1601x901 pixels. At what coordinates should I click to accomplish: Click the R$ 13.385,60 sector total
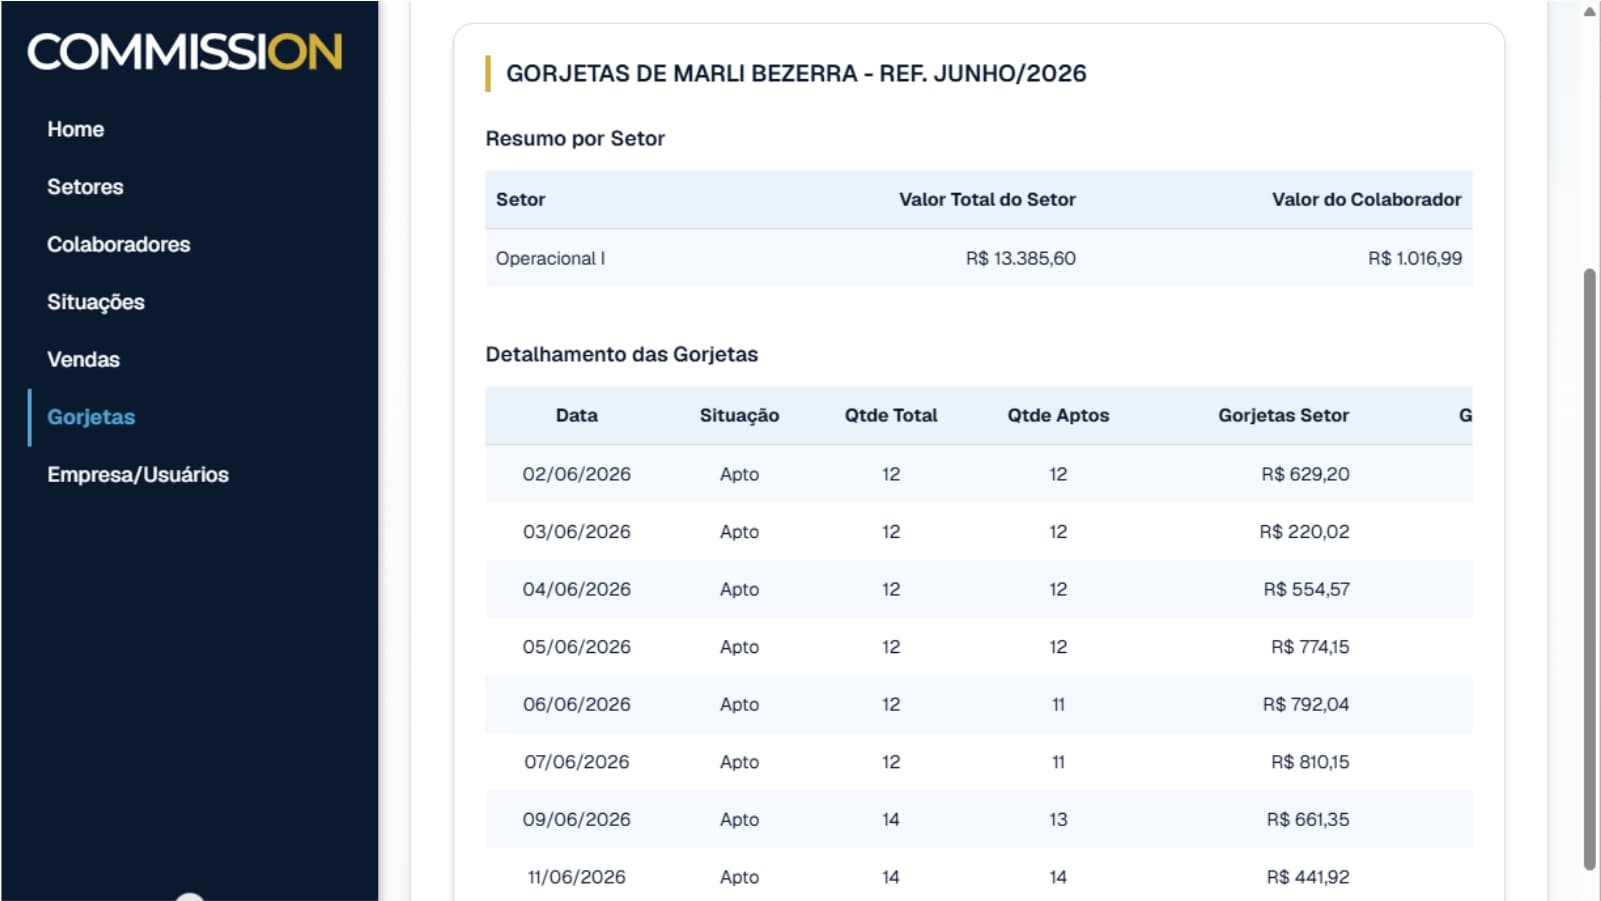(1021, 258)
